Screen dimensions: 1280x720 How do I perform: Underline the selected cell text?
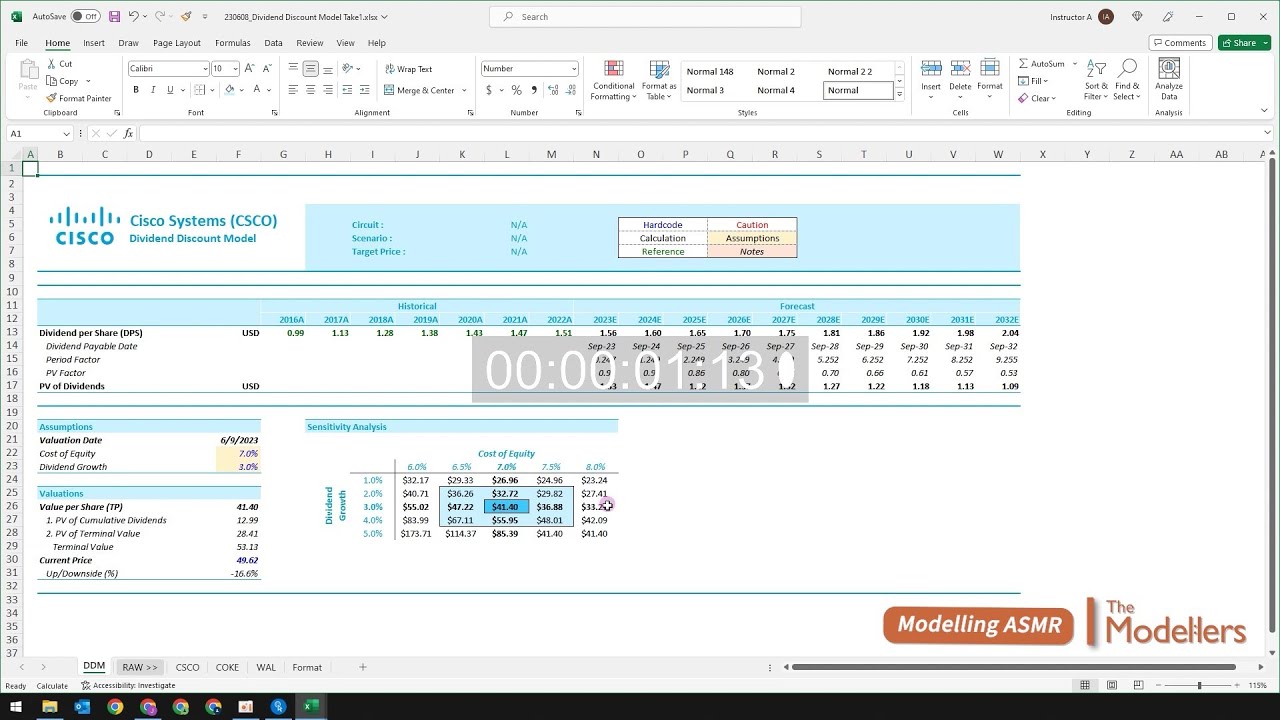click(x=169, y=90)
